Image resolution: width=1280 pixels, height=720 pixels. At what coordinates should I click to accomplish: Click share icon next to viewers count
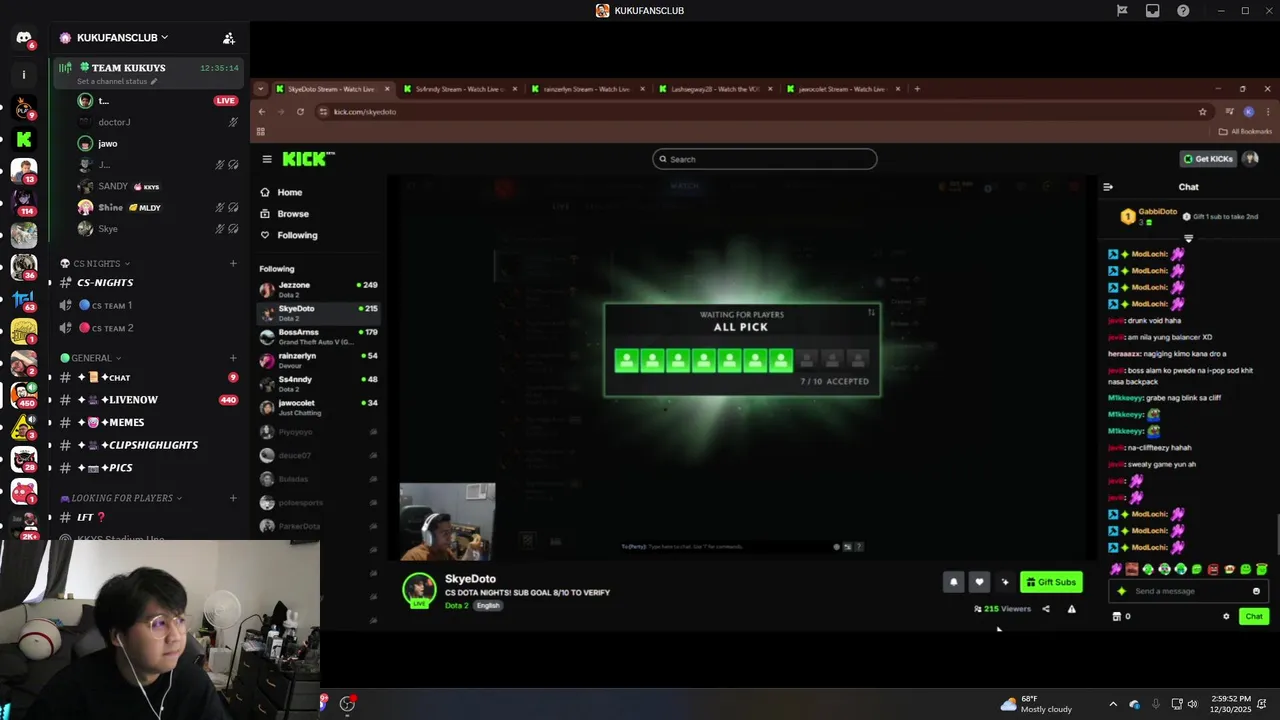tap(1046, 609)
